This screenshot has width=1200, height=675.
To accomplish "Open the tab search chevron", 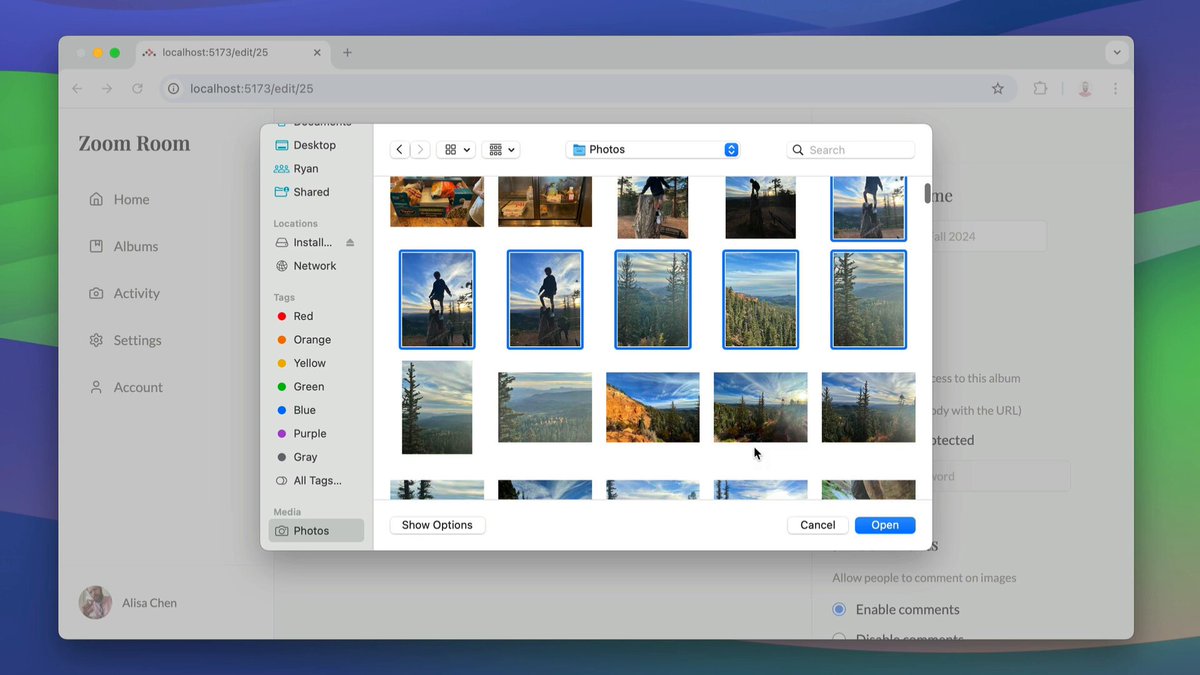I will tap(1117, 53).
